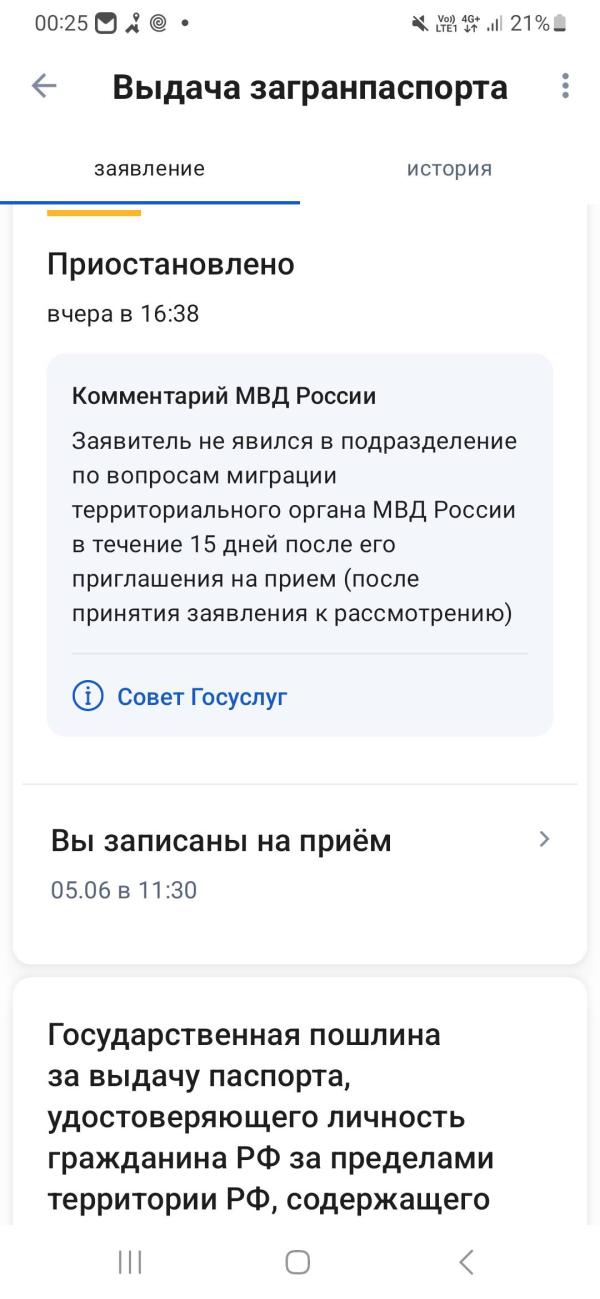Tap the mail notification icon in status bar
Viewport: 600px width, 1299px height.
click(105, 23)
